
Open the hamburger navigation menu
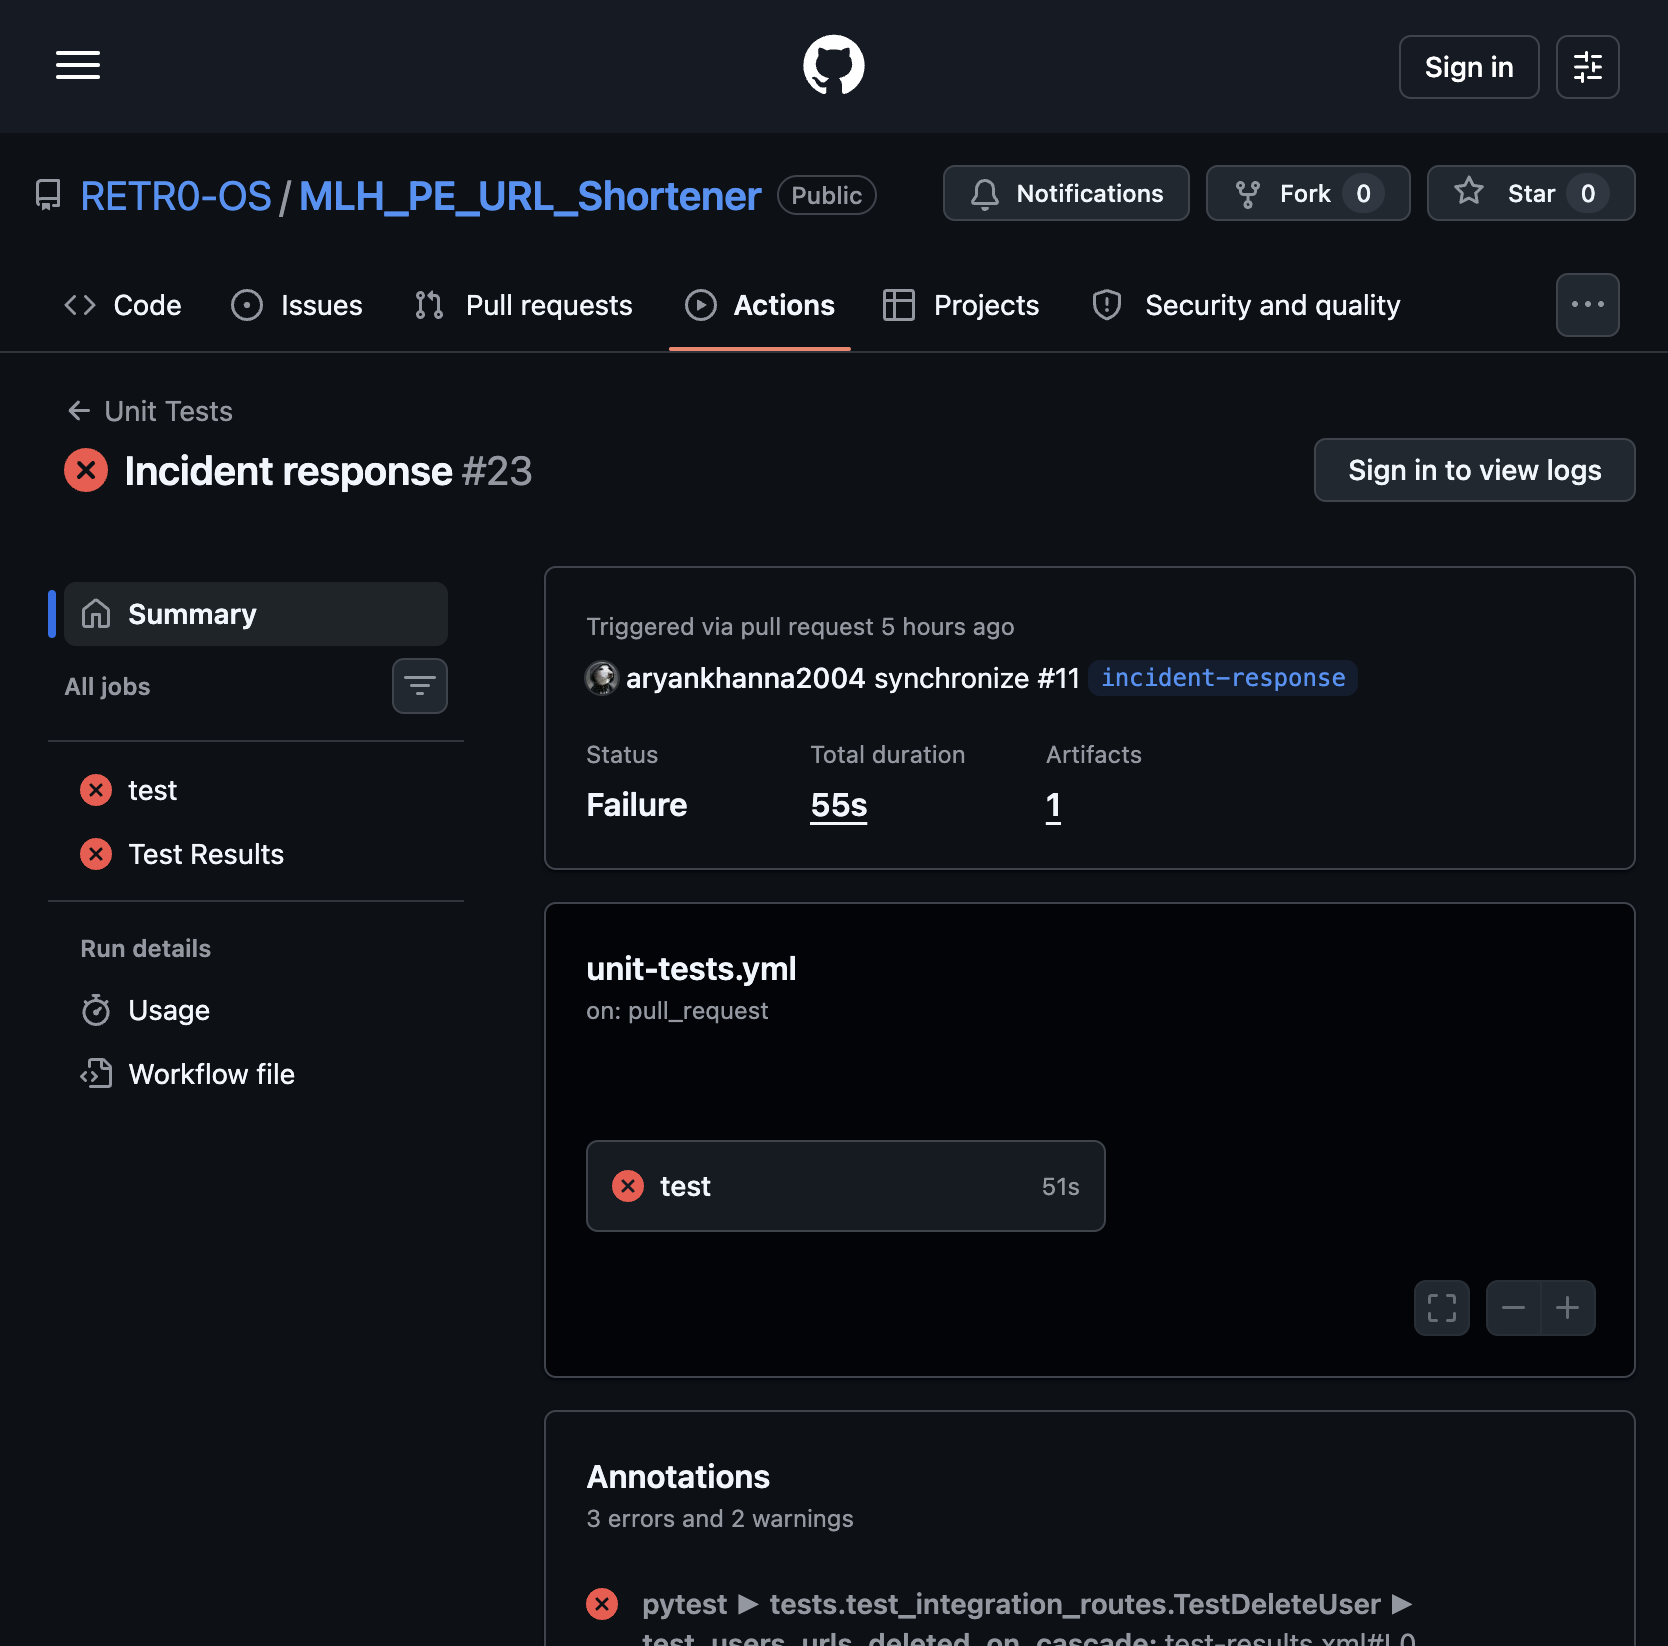(x=77, y=64)
